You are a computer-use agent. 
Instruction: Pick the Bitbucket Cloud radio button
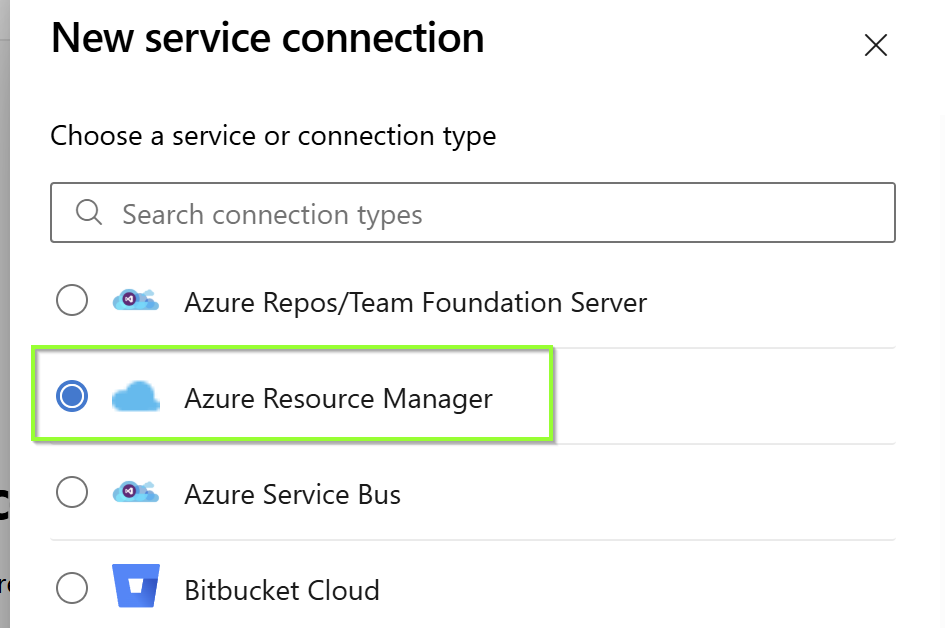(x=72, y=588)
